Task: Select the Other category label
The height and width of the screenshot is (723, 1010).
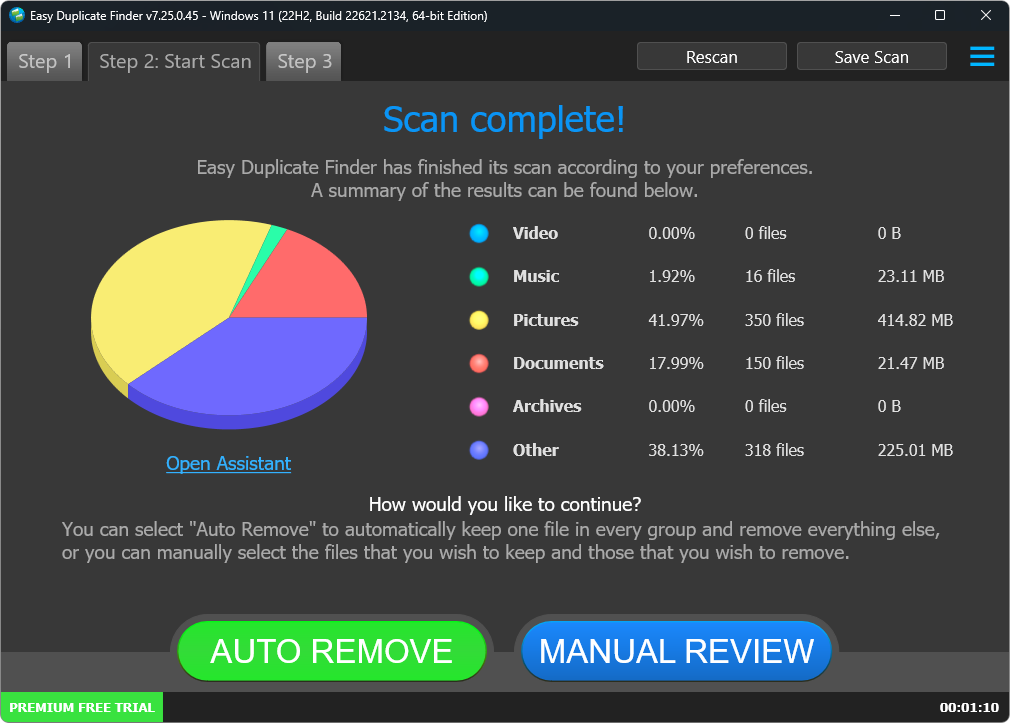Action: point(535,450)
